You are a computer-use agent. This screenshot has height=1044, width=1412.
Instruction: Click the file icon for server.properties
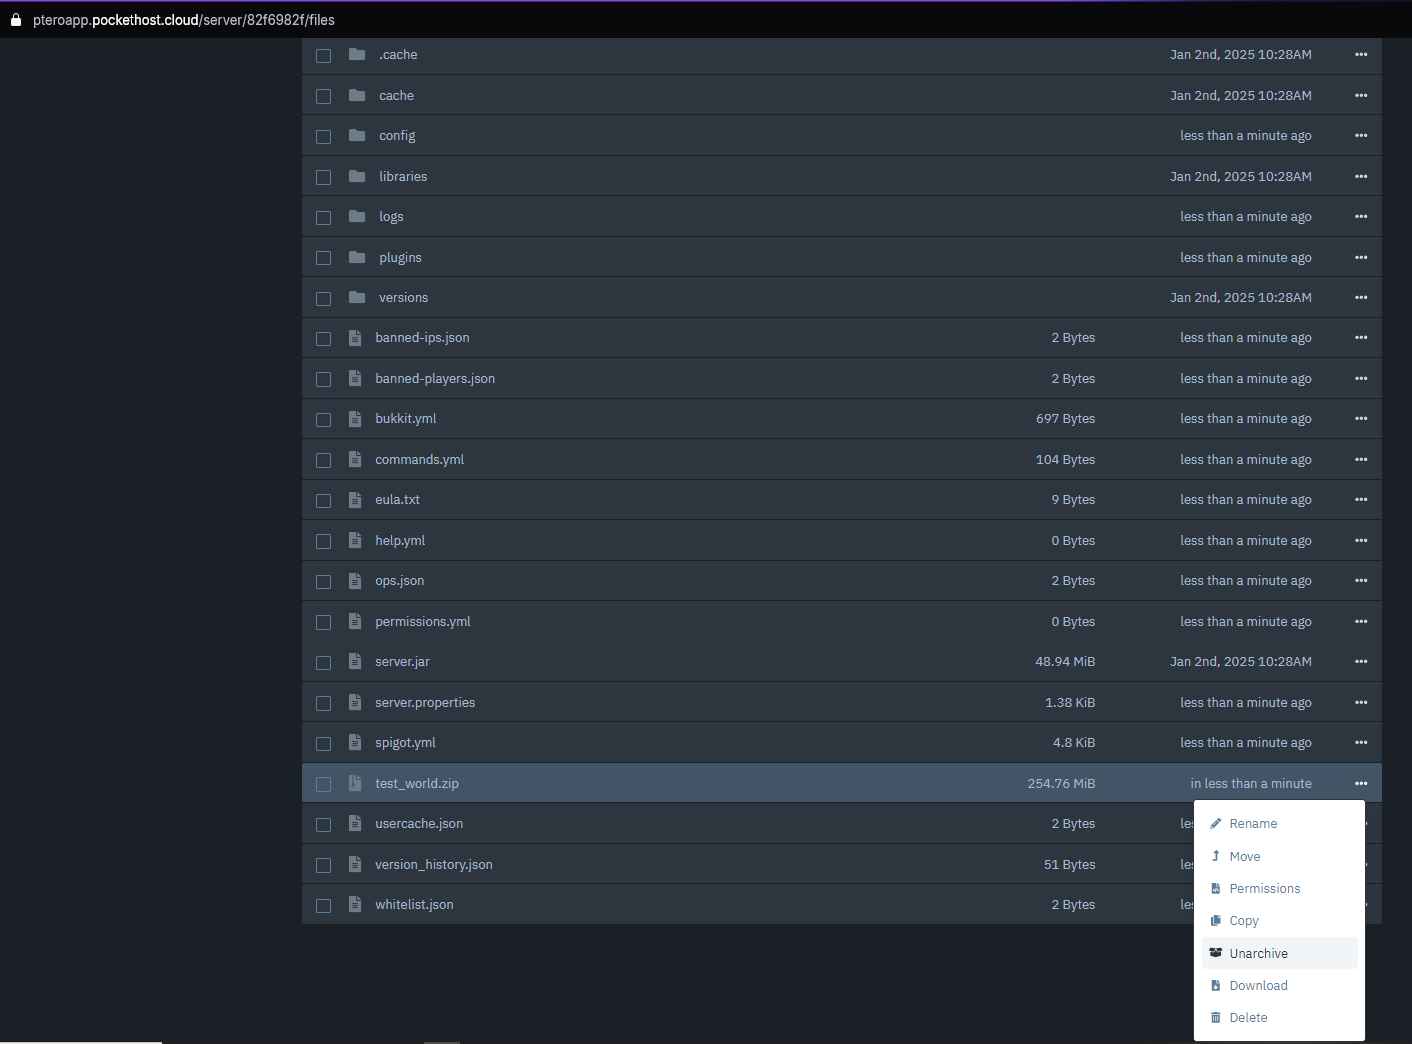pyautogui.click(x=355, y=702)
